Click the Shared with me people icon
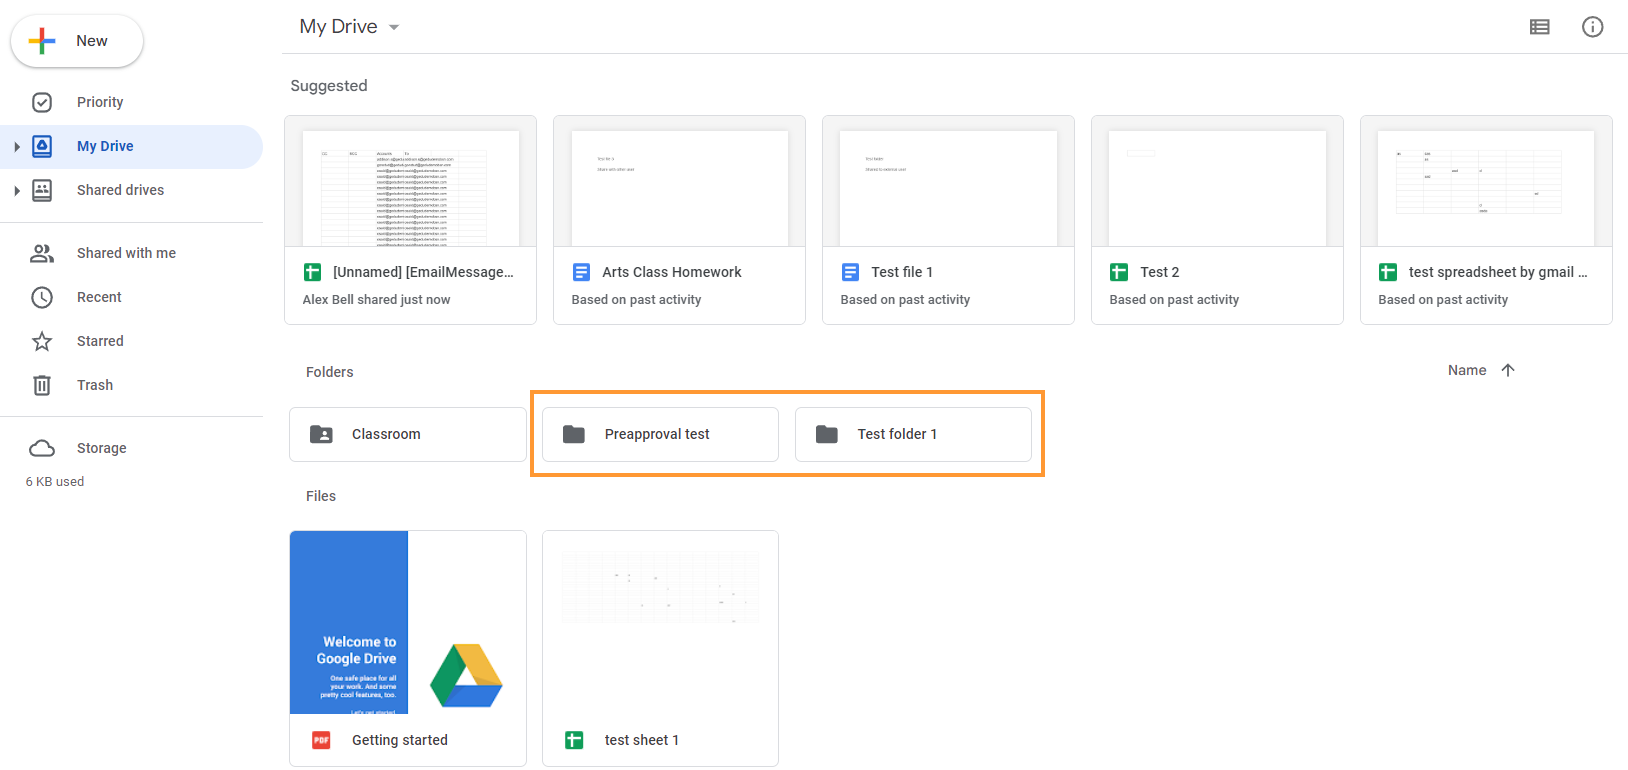This screenshot has height=770, width=1628. click(42, 253)
